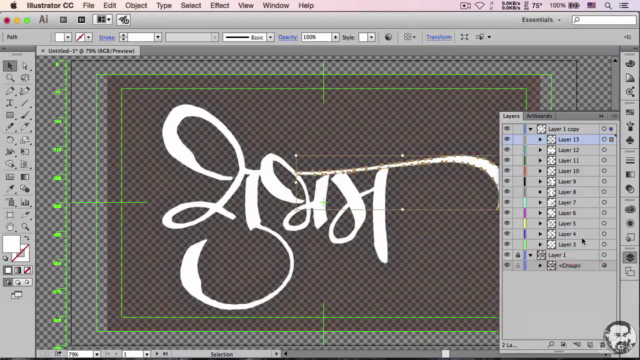The height and width of the screenshot is (360, 640).
Task: Select the Magic Wand tool
Action: coord(10,78)
